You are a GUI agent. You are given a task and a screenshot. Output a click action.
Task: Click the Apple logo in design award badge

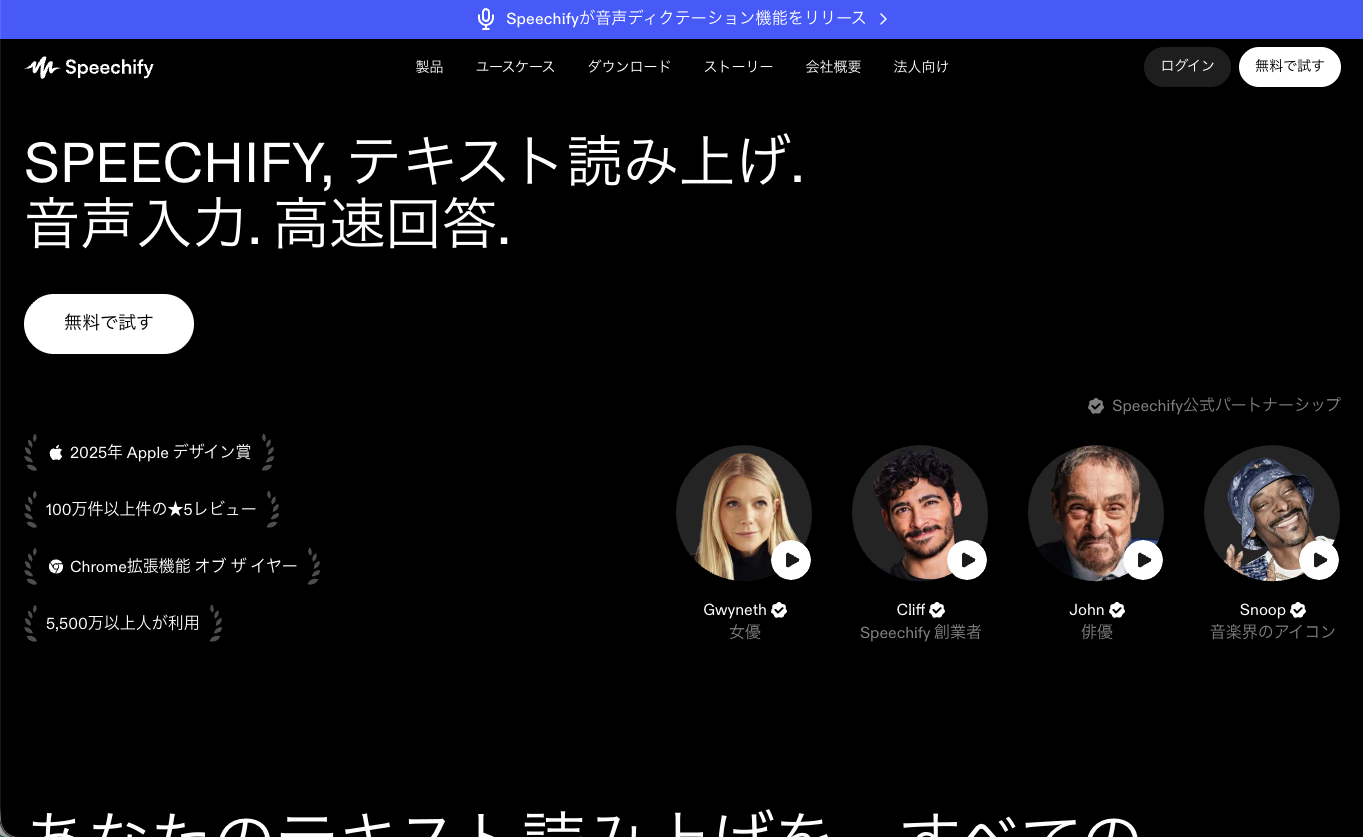coord(56,452)
